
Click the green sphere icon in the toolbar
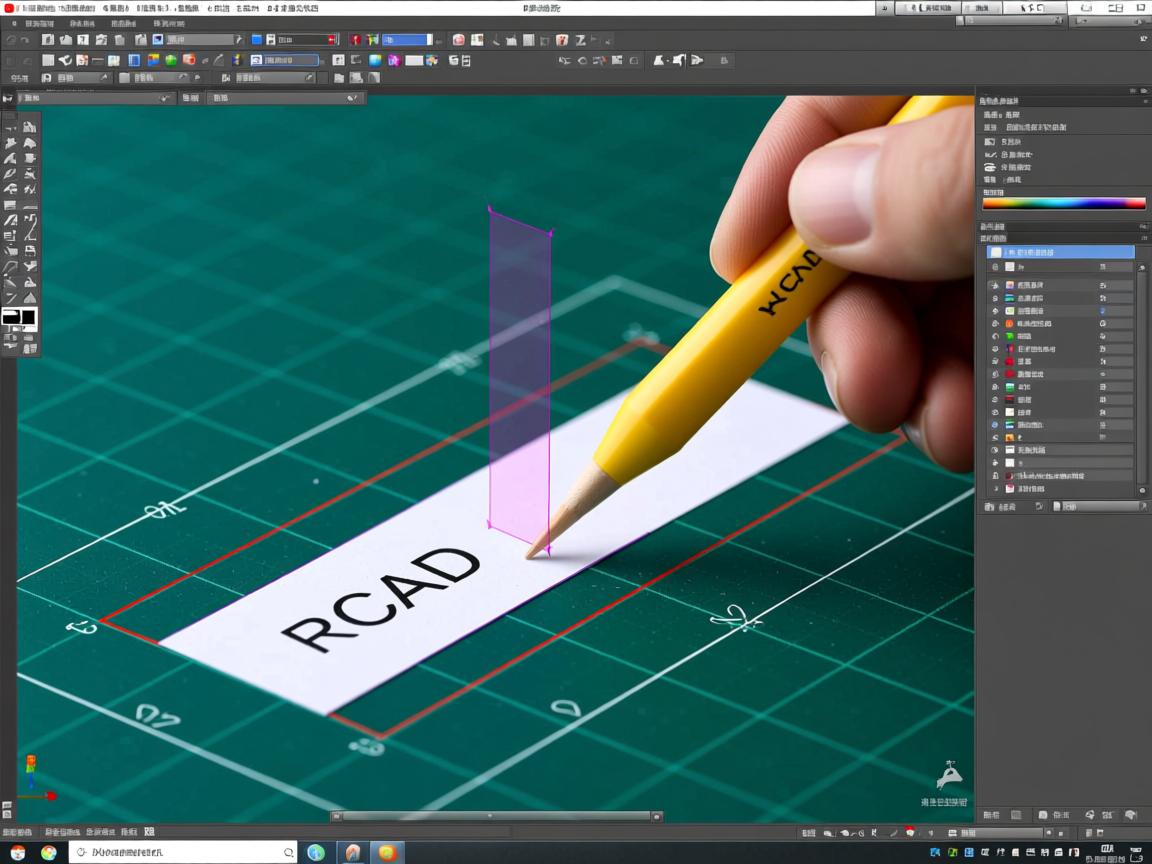click(x=171, y=60)
